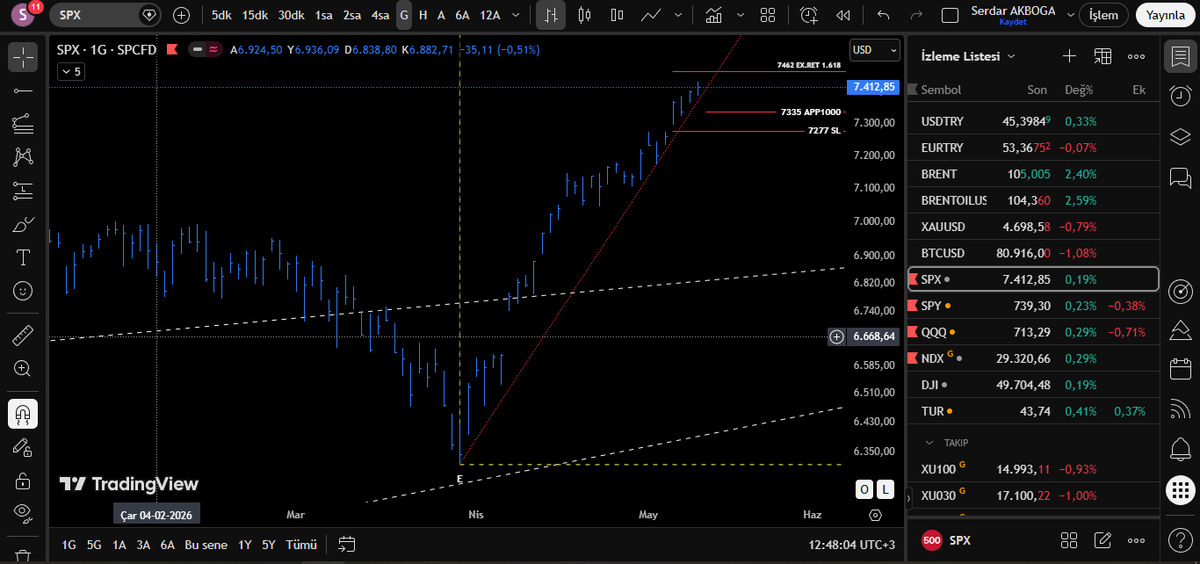Image resolution: width=1200 pixels, height=564 pixels.
Task: Set the date range to 5Y
Action: tap(268, 545)
